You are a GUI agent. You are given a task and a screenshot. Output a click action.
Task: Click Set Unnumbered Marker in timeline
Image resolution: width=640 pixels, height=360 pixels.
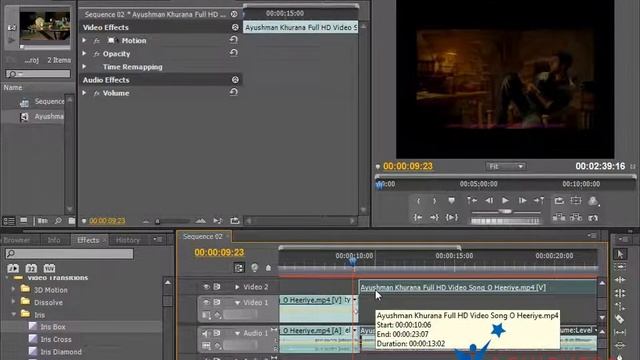[x=268, y=268]
